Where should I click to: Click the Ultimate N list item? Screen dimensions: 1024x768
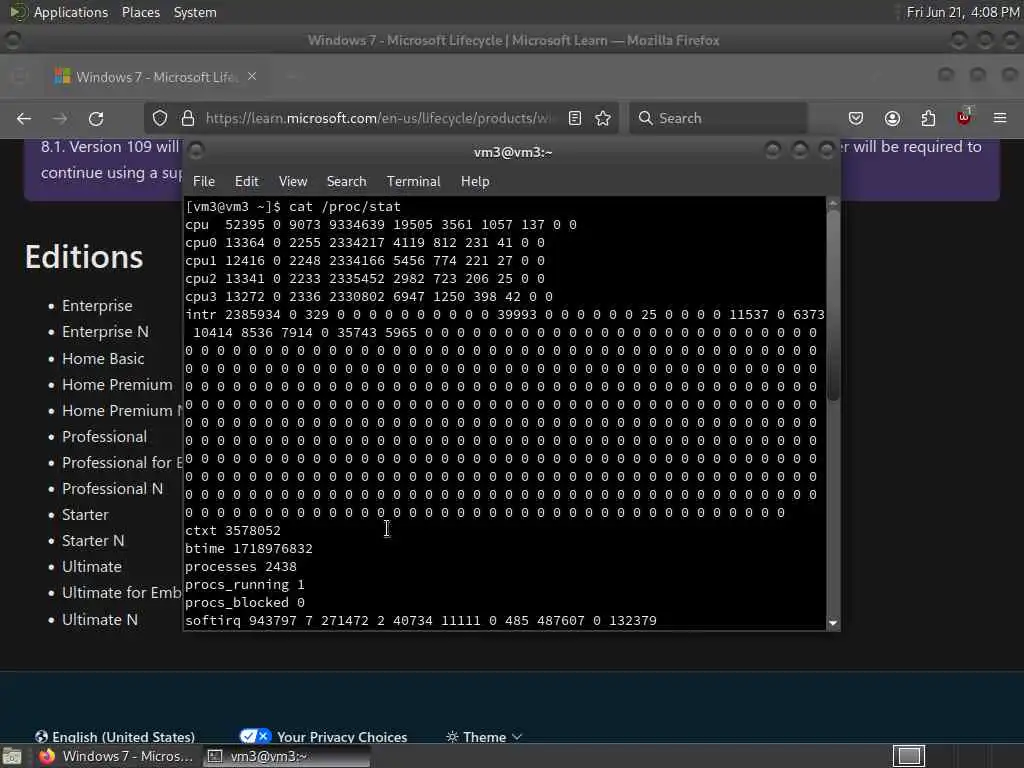(x=100, y=619)
